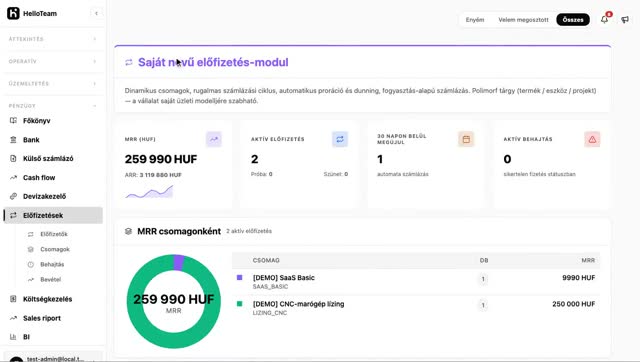Open the announcements megaphone icon

[x=625, y=19]
